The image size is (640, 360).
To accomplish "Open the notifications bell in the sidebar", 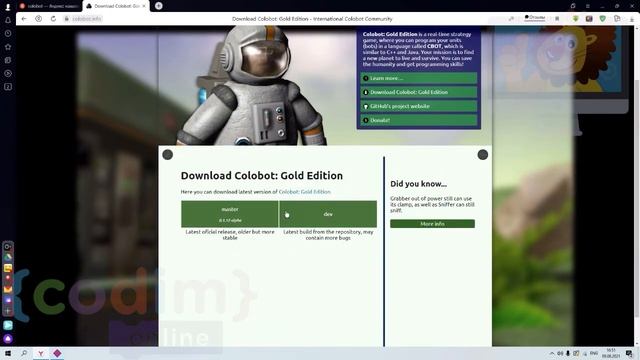I will 8,20.
